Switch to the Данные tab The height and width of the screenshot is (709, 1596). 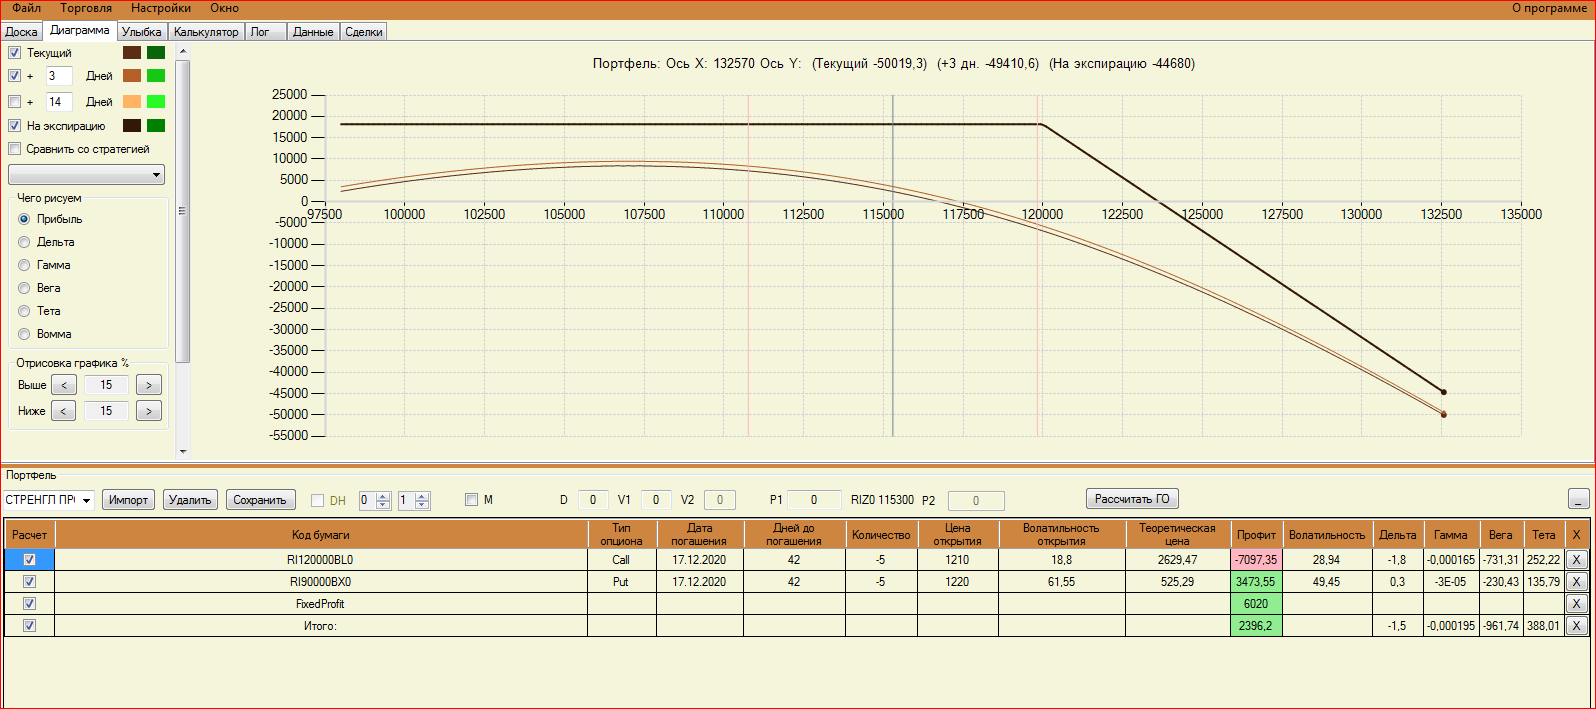(x=313, y=32)
